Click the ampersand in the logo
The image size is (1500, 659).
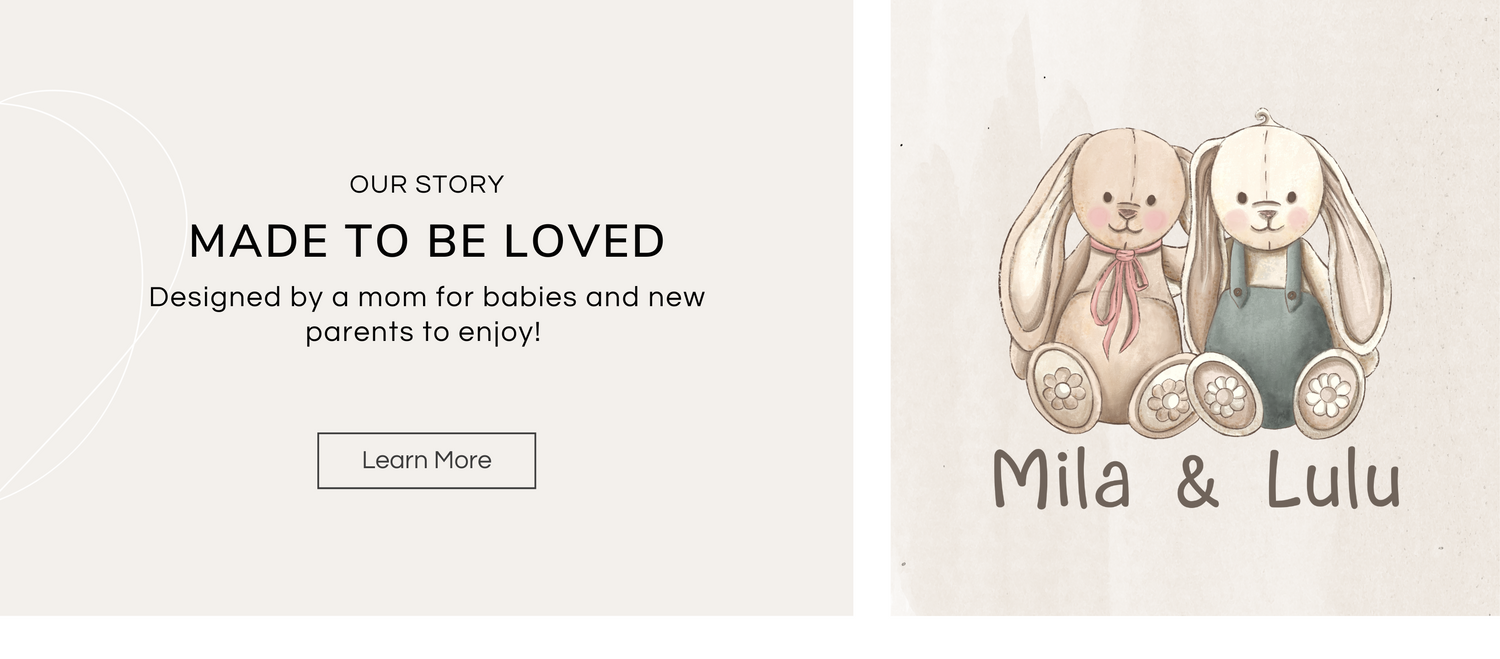point(1198,482)
